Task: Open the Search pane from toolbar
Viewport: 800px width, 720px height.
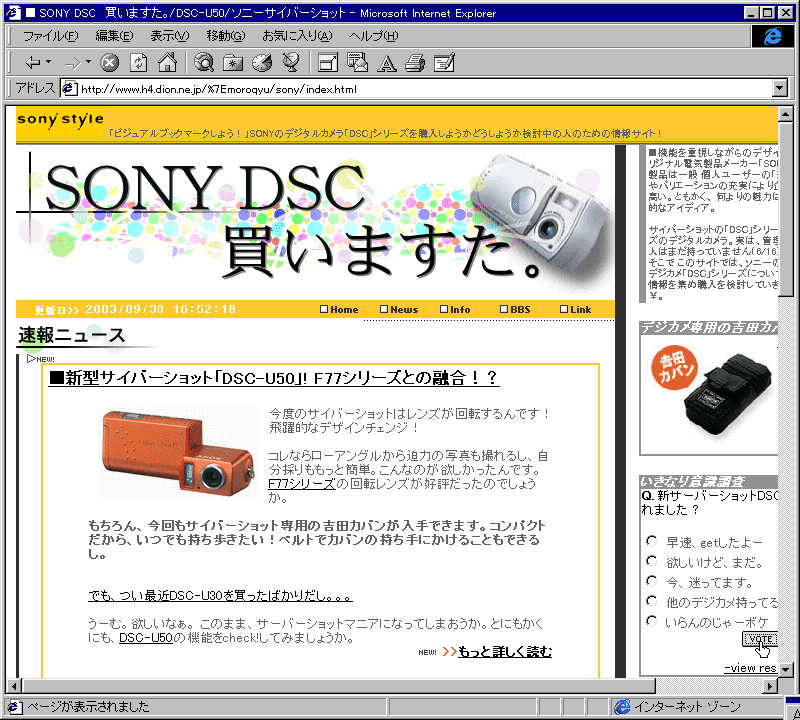Action: pyautogui.click(x=204, y=63)
